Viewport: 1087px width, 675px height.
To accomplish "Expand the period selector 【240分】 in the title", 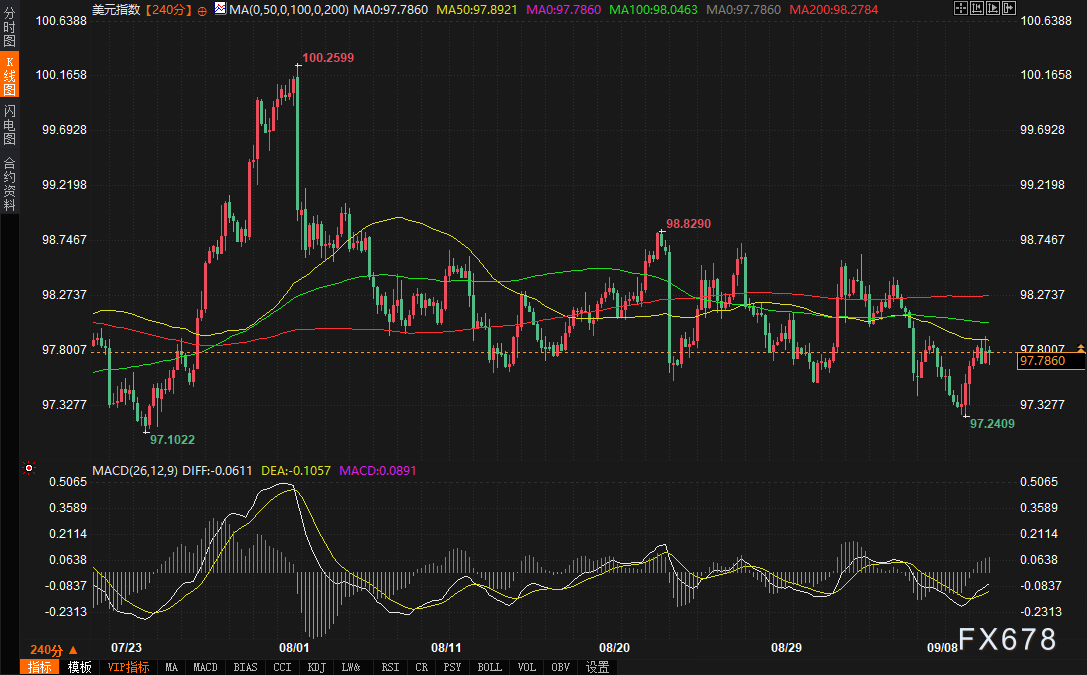I will coord(170,9).
